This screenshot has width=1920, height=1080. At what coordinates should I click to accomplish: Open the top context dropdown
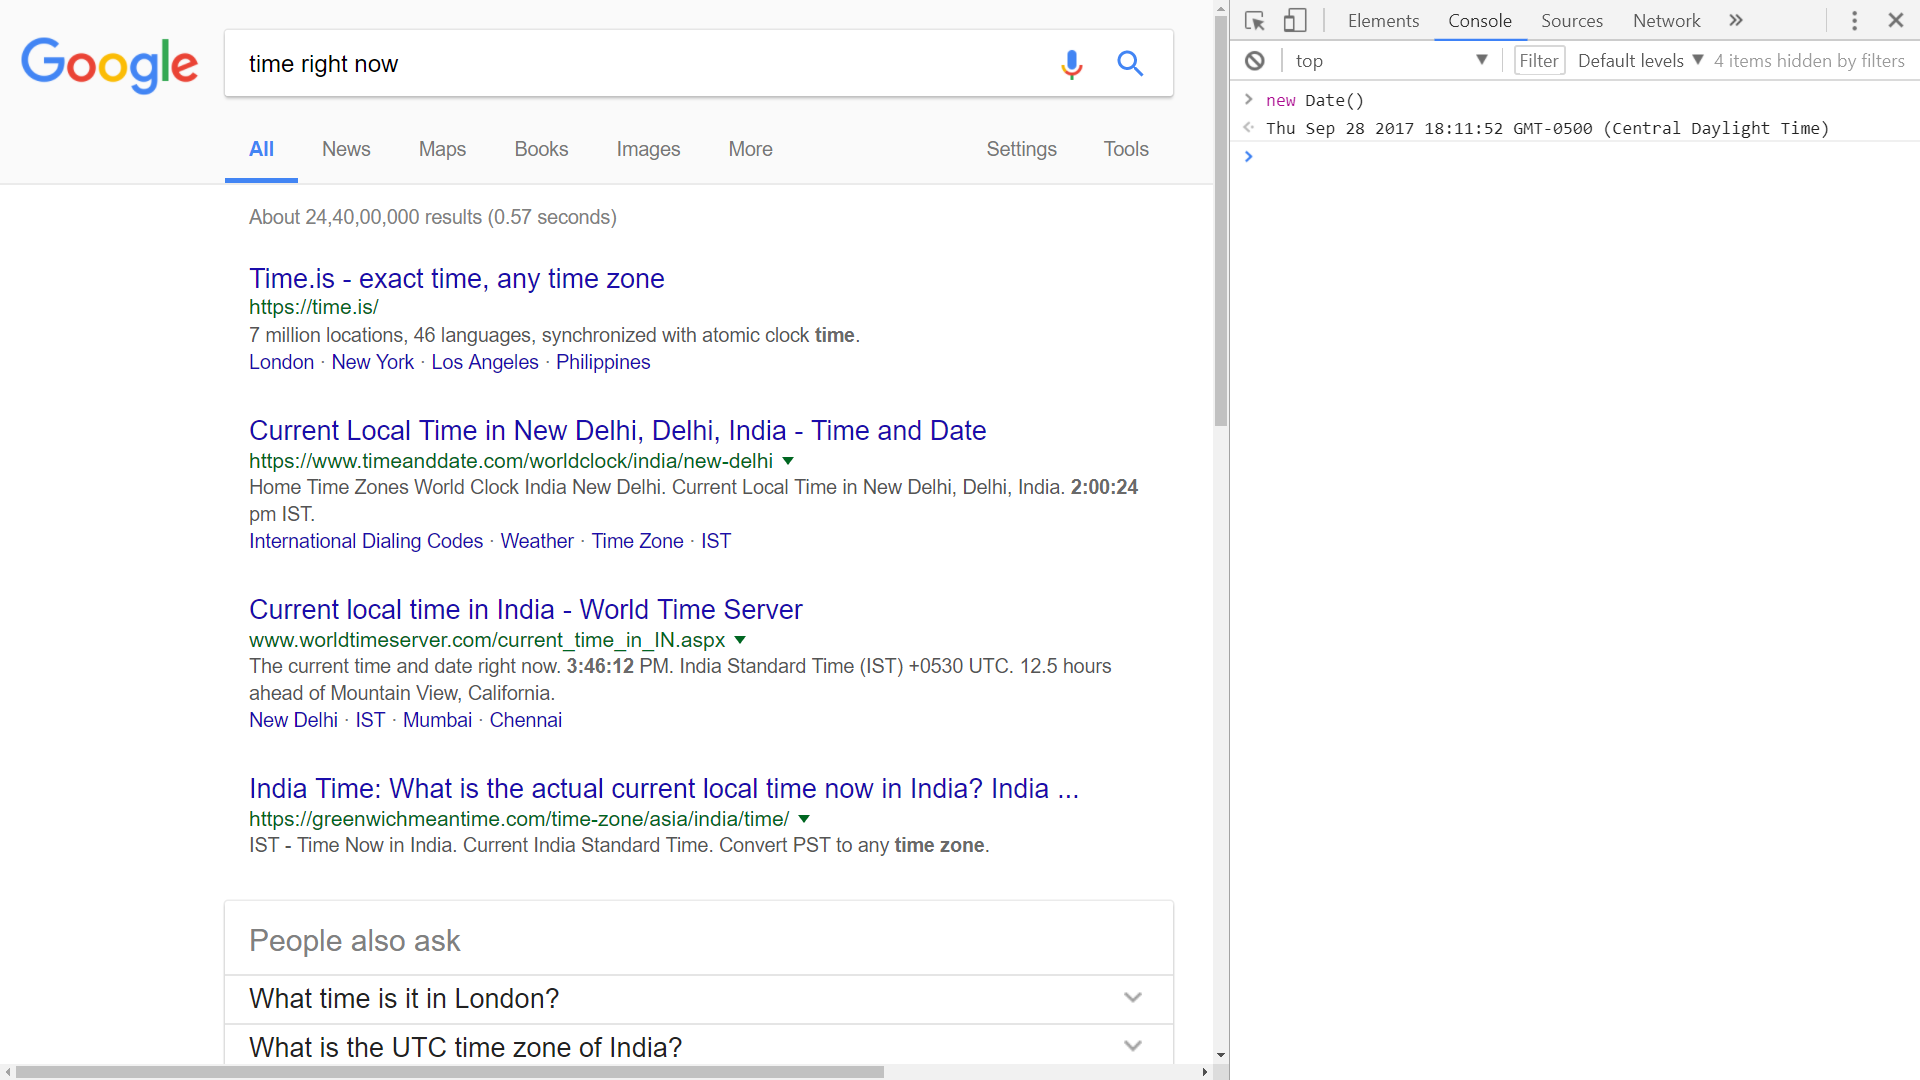1391,61
